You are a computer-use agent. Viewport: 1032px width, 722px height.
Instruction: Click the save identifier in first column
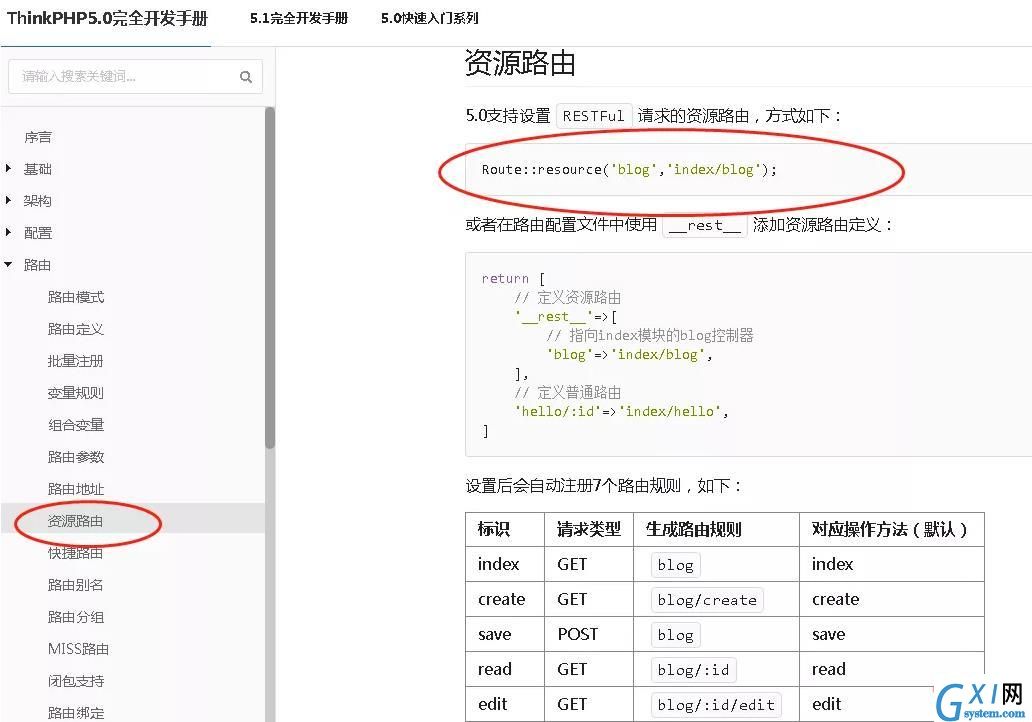[x=494, y=634]
